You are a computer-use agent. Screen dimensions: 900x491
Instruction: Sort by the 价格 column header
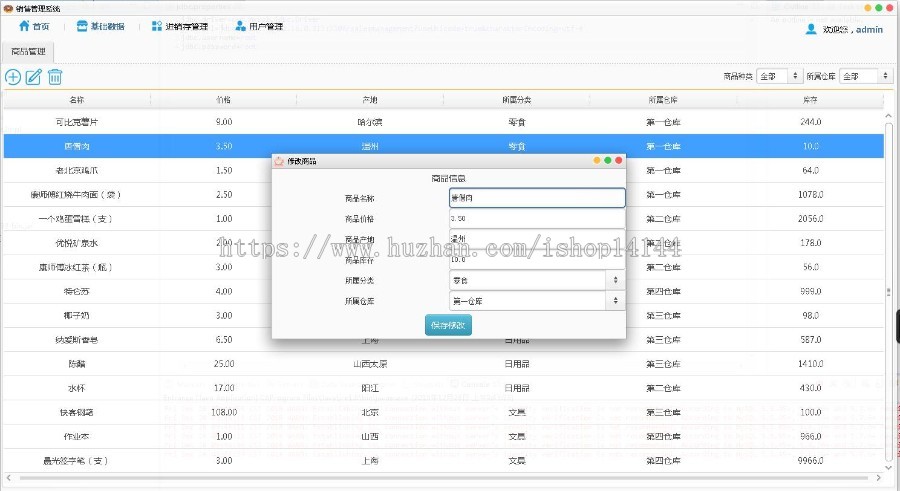tap(223, 100)
